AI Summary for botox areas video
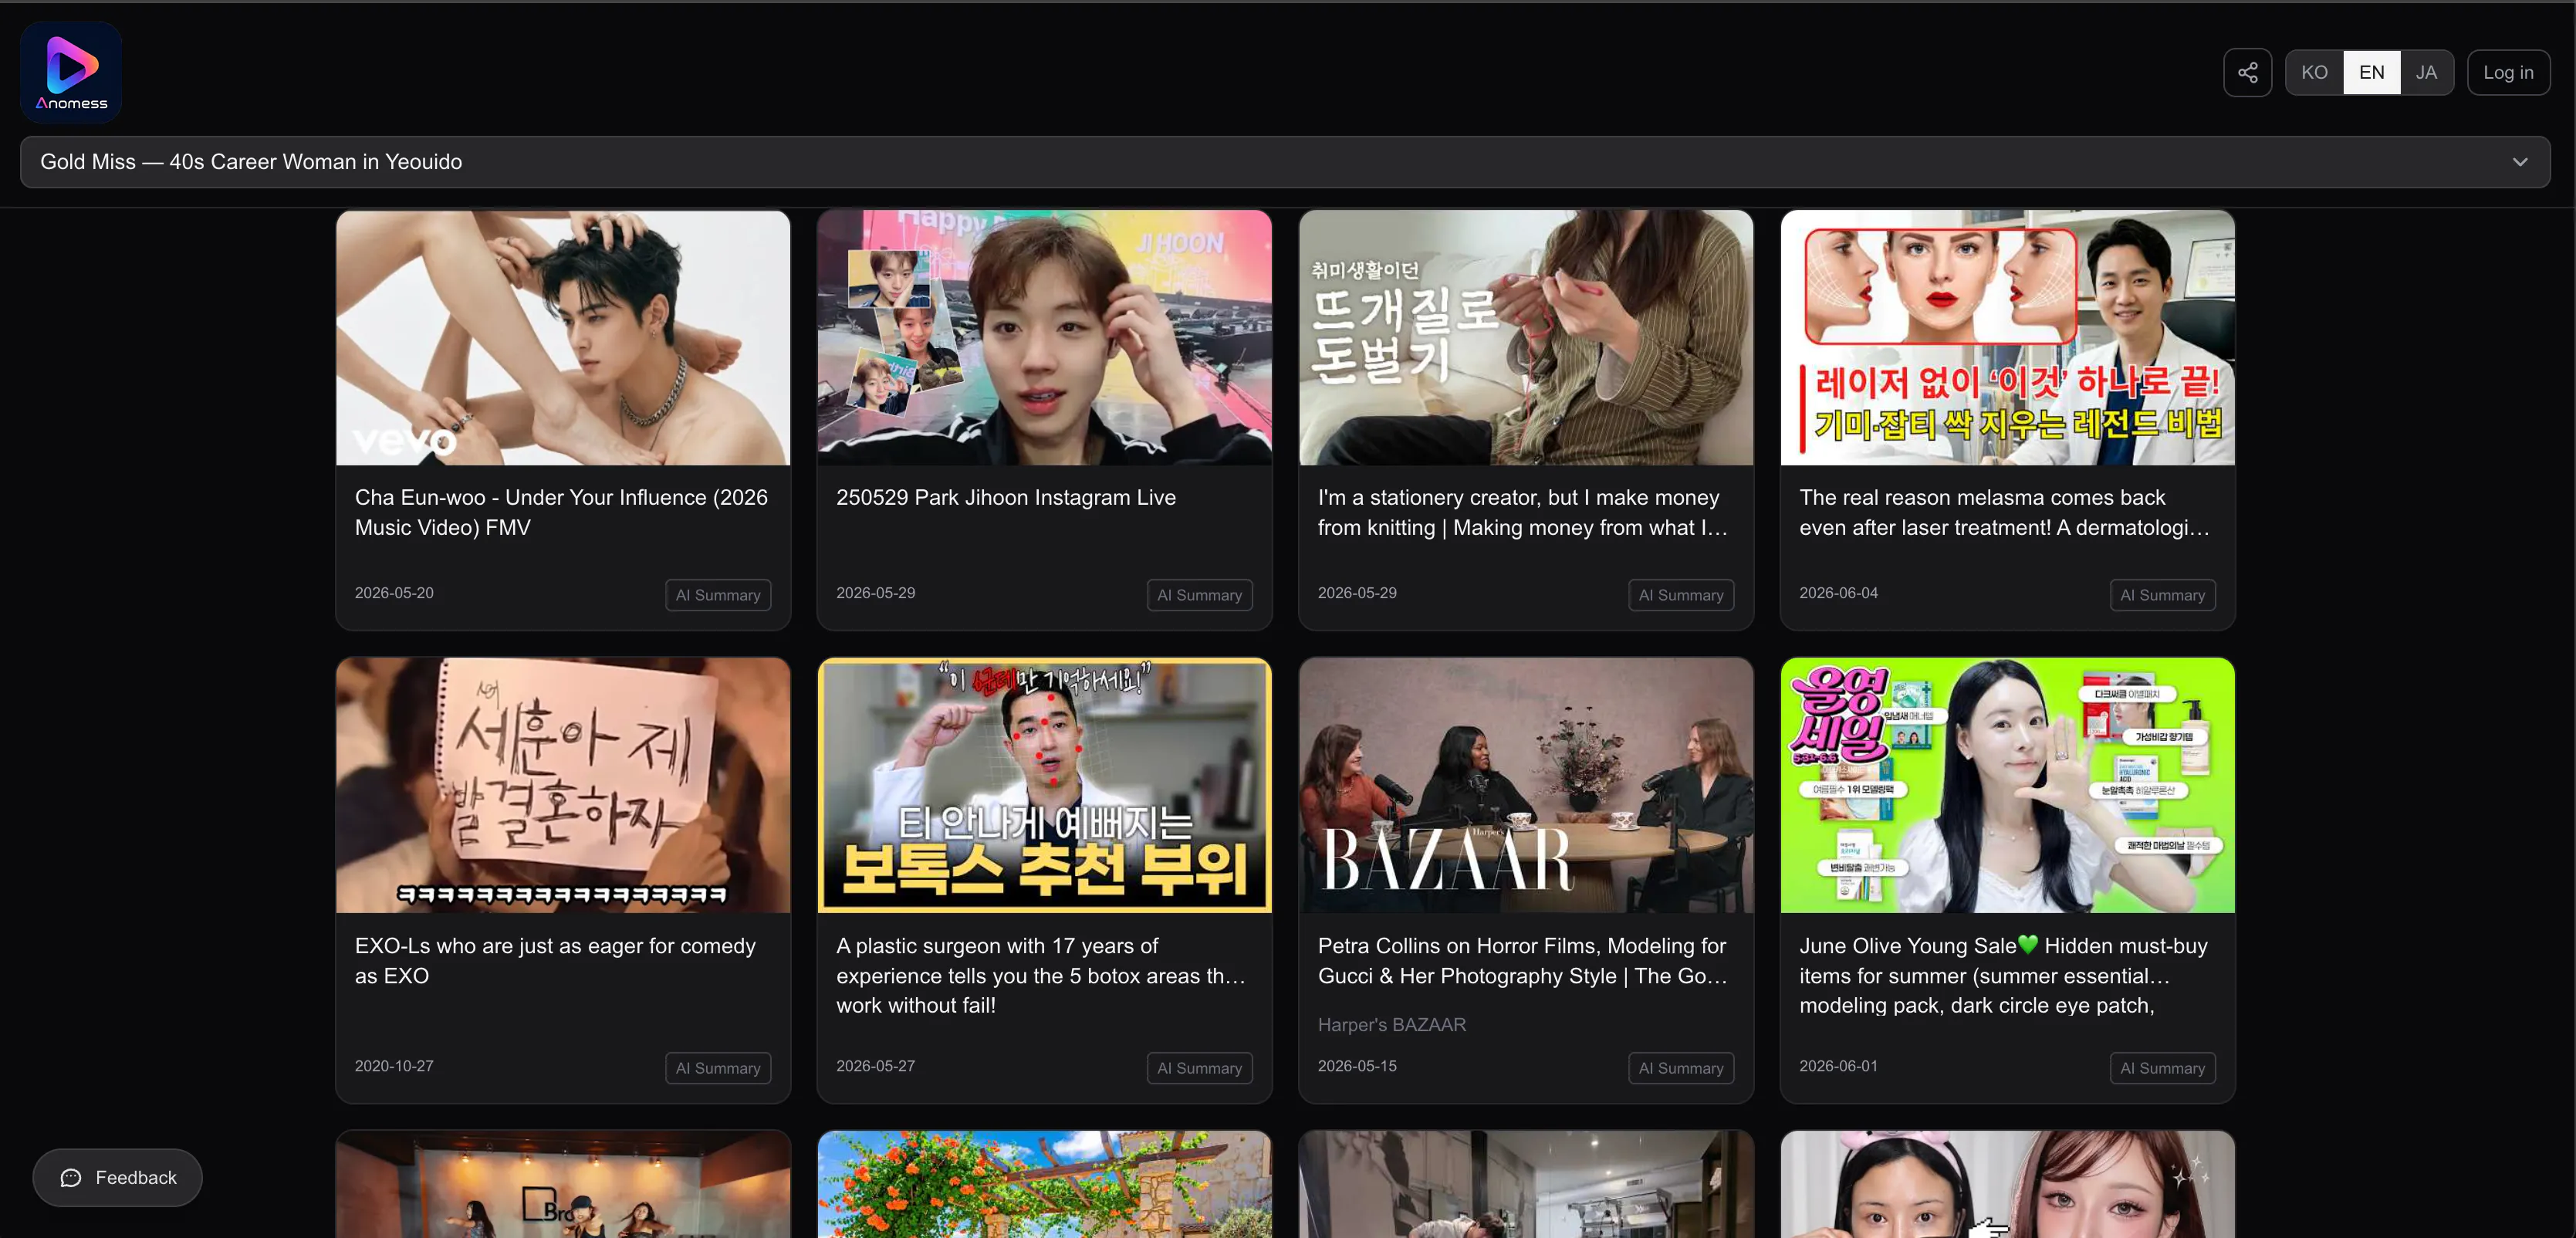Screen dimensions: 2576x1238 coord(1199,1068)
